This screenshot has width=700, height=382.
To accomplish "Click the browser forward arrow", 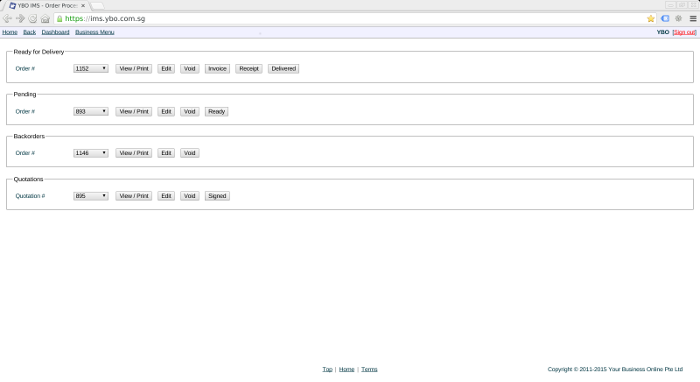I will (20, 18).
